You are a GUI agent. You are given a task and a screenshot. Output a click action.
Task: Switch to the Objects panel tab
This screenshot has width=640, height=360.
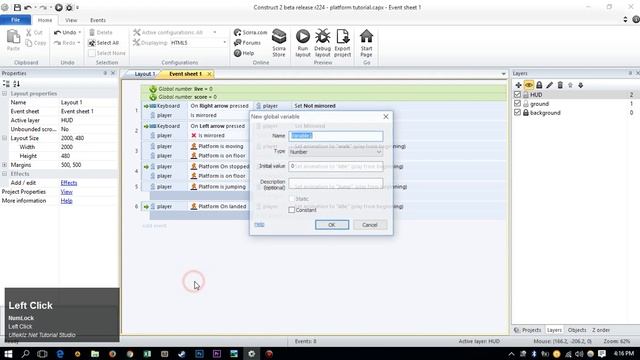pos(577,330)
